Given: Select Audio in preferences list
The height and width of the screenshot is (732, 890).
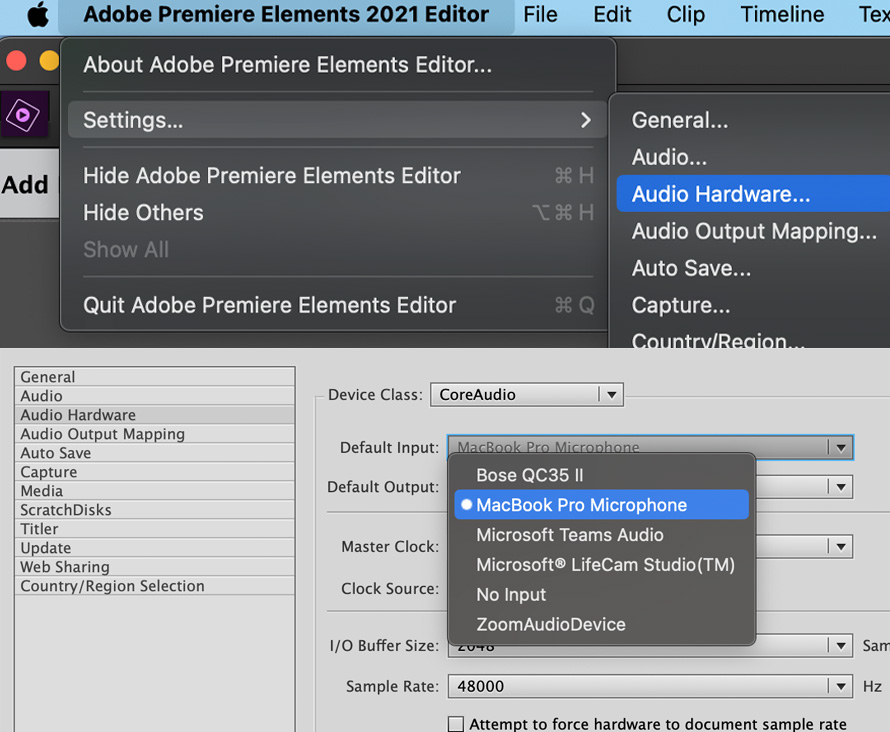Looking at the screenshot, I should point(154,396).
